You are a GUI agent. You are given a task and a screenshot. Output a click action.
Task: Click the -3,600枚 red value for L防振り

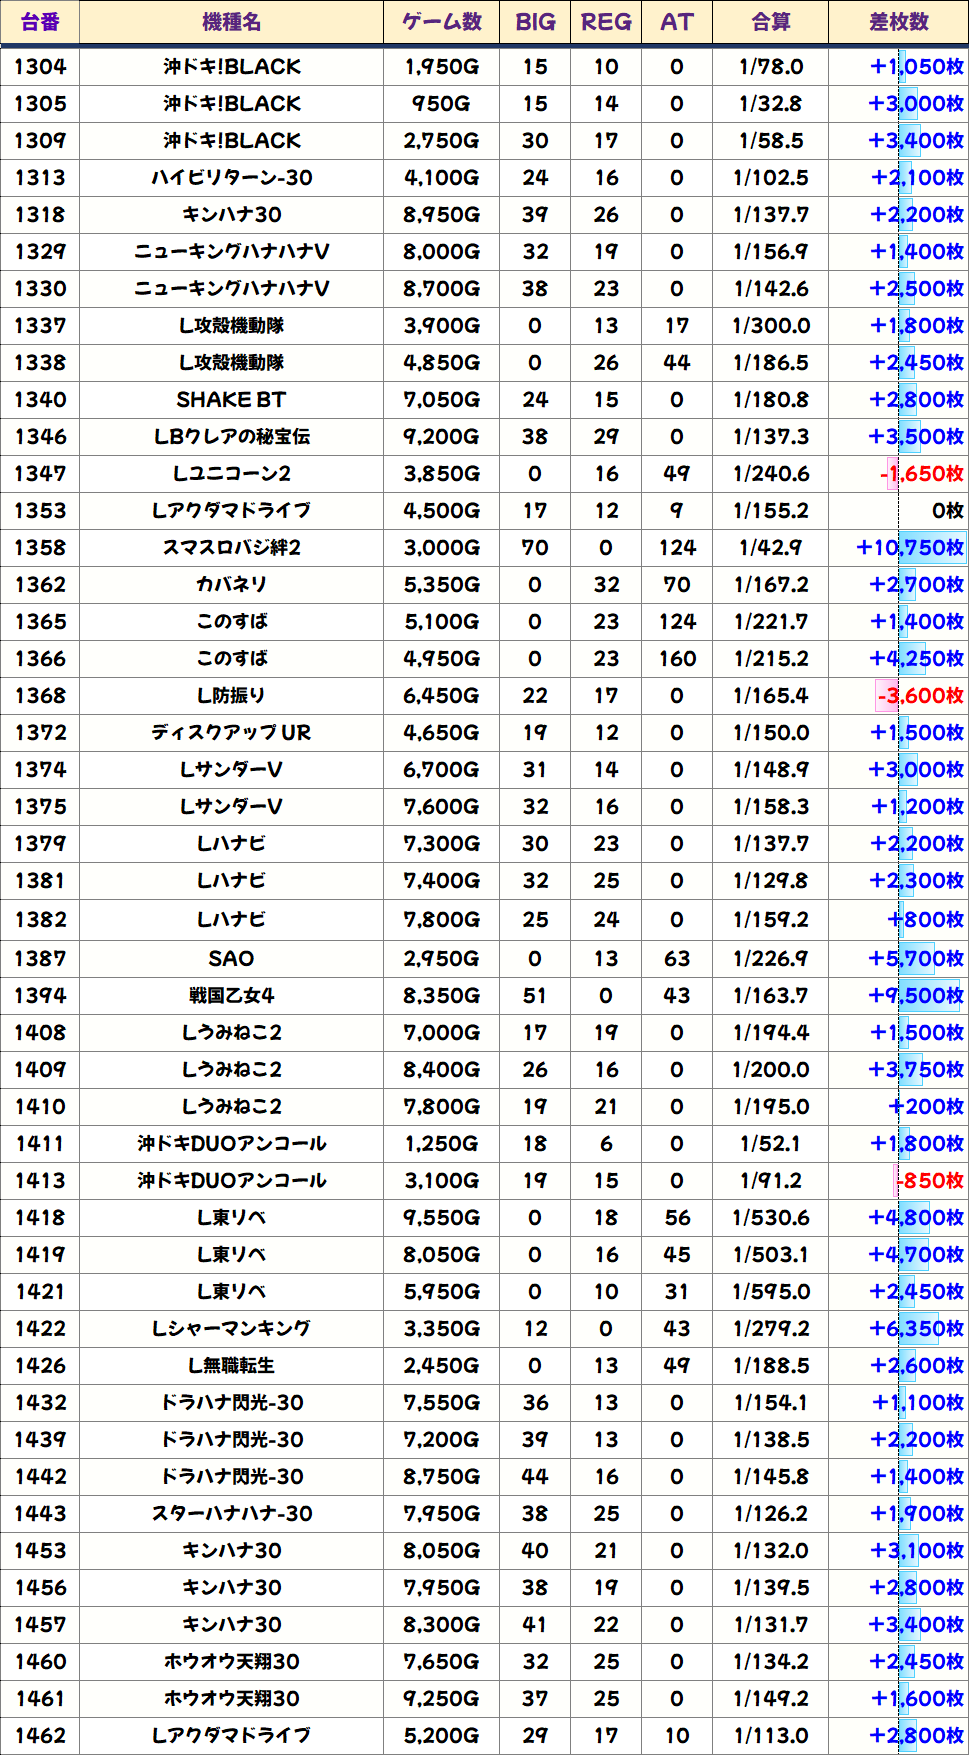point(921,696)
